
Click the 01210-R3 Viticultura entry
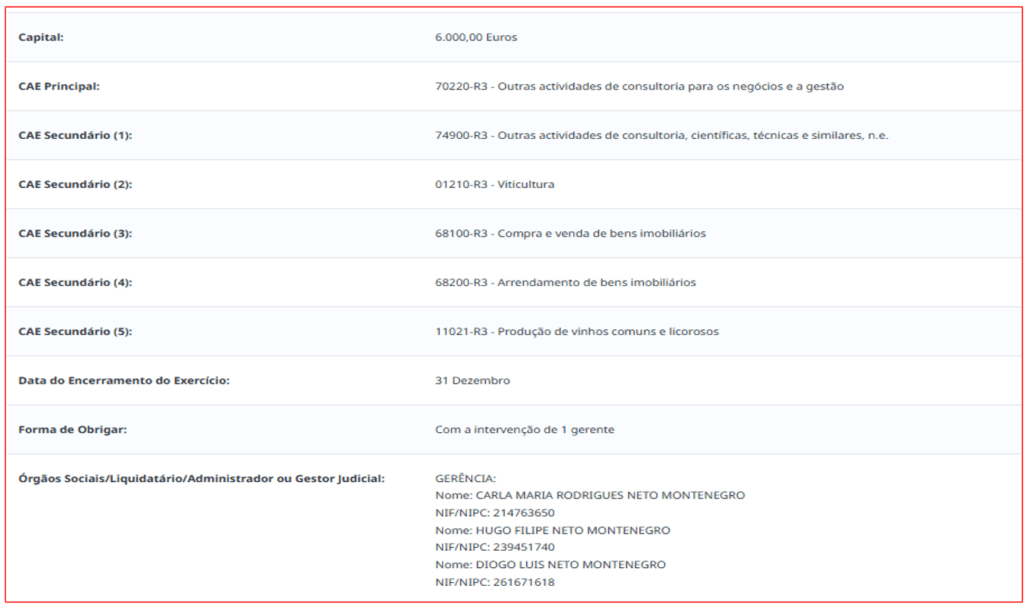(x=494, y=185)
